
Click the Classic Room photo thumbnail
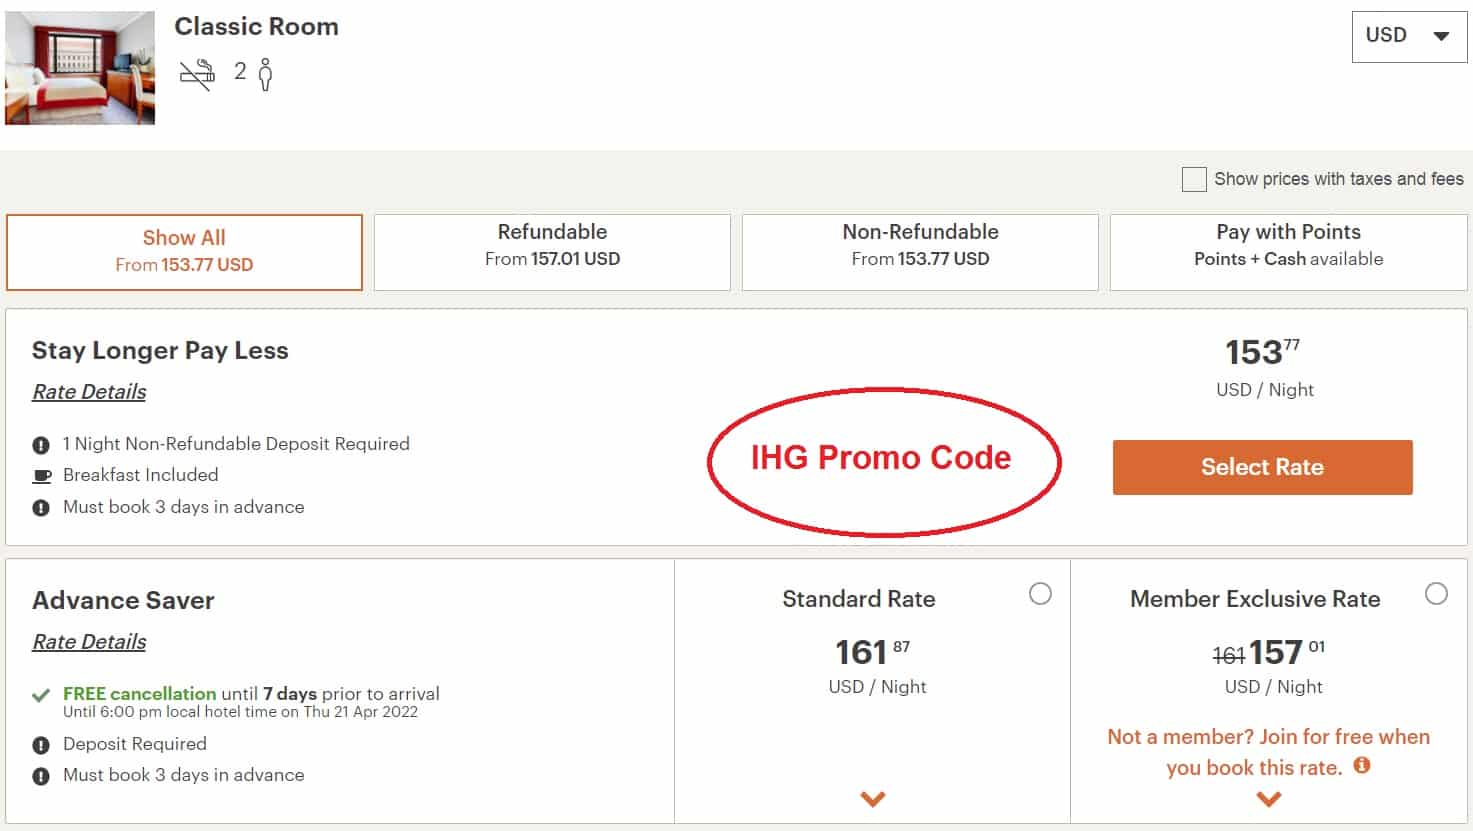tap(80, 68)
